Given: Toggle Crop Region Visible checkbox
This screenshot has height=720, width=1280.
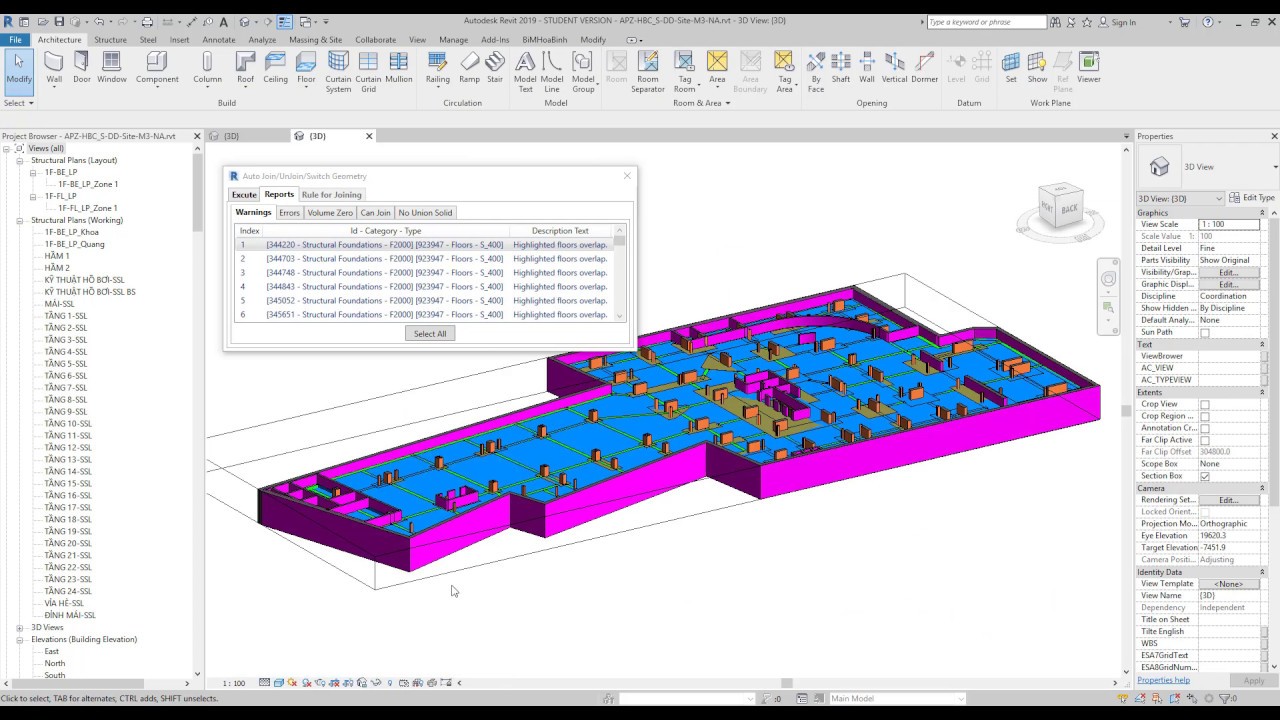Looking at the screenshot, I should (1204, 417).
